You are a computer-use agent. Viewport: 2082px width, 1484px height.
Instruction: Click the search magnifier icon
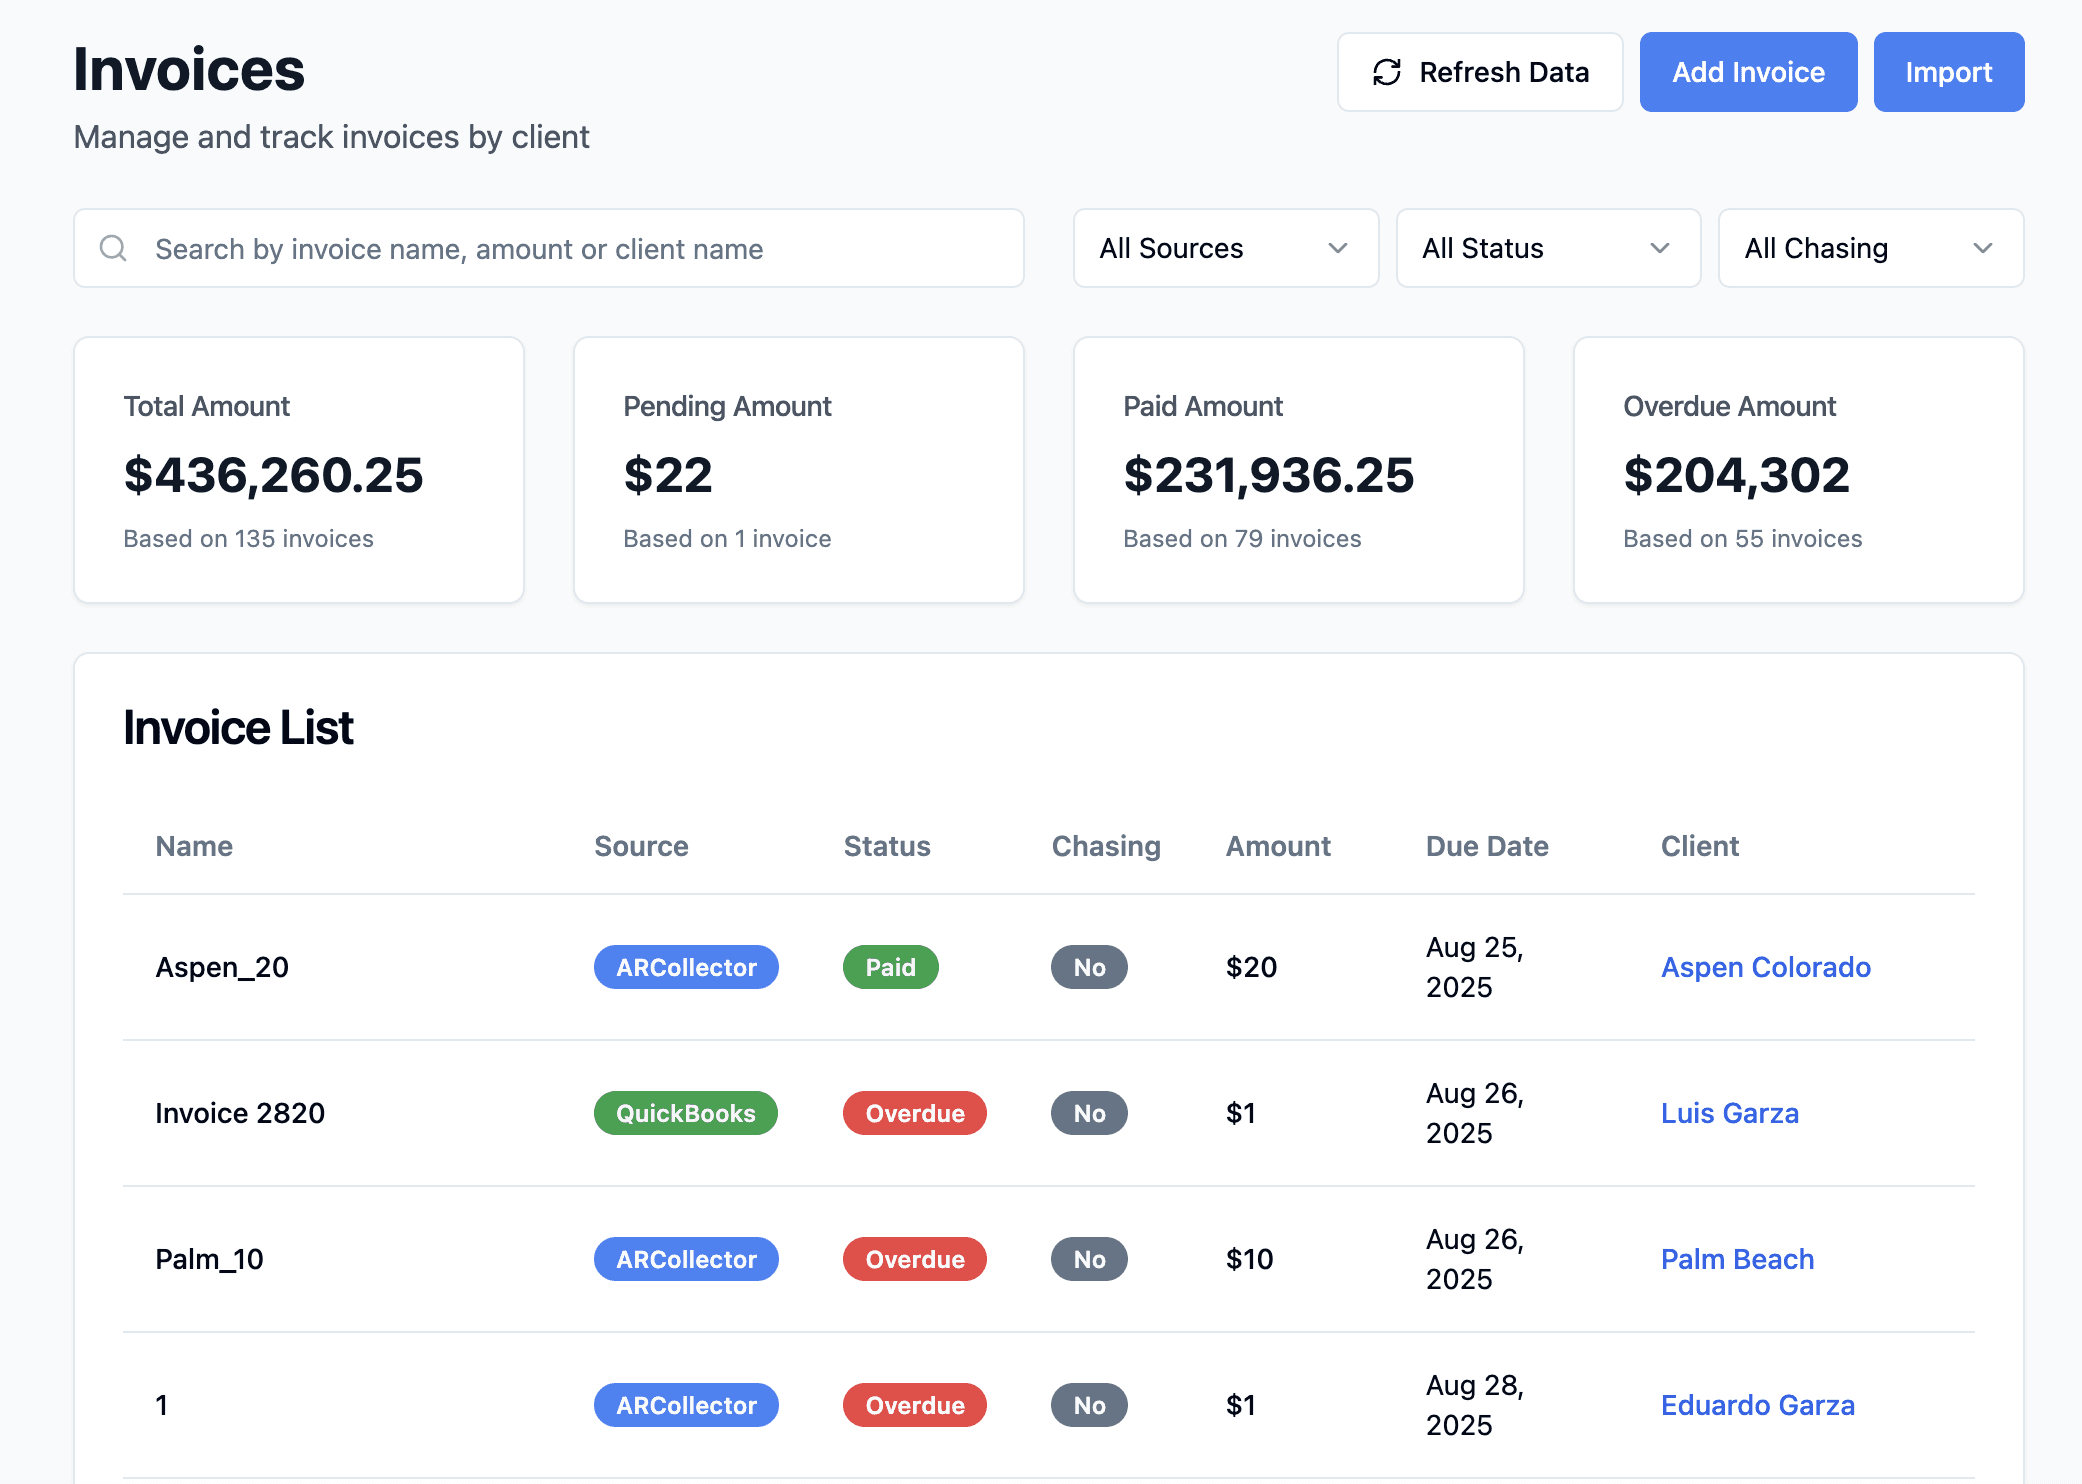tap(114, 248)
